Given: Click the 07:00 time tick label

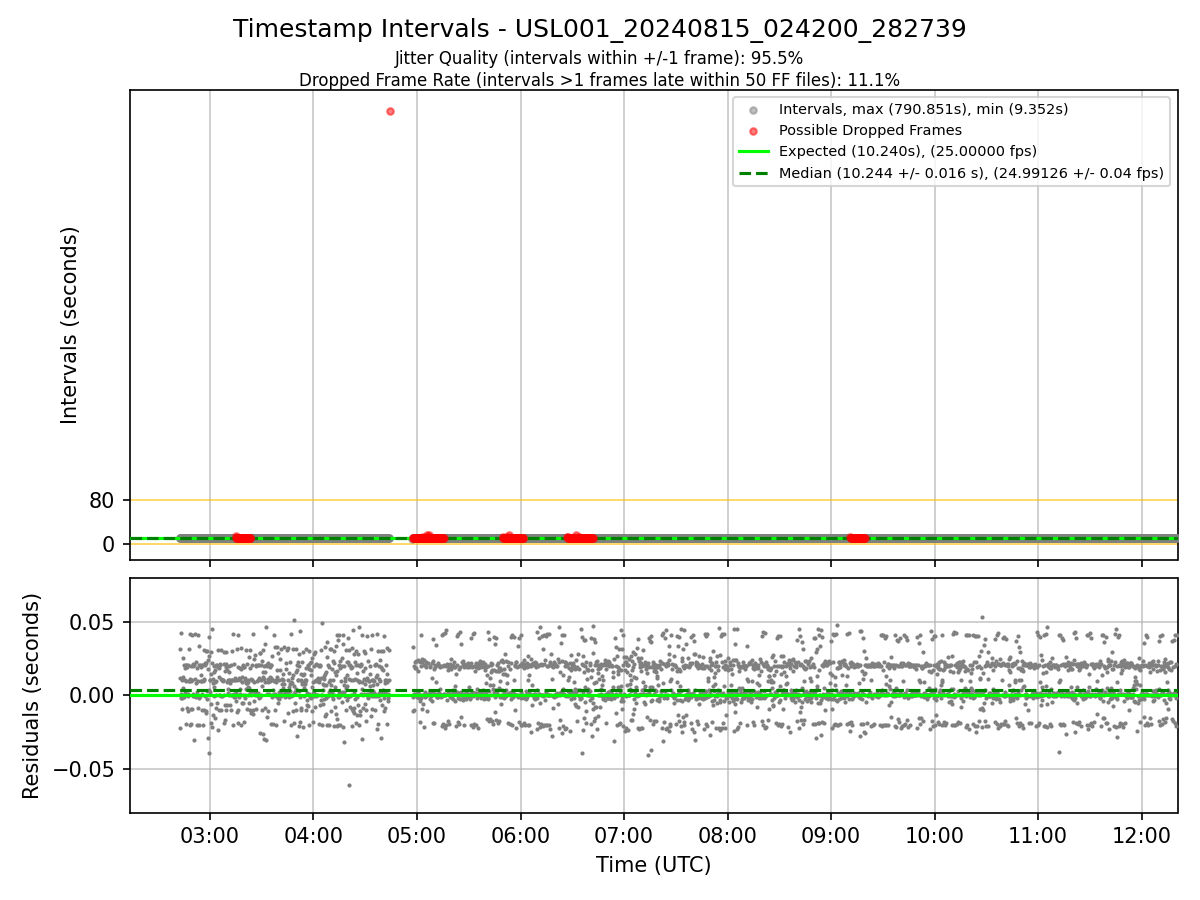Looking at the screenshot, I should pyautogui.click(x=624, y=834).
